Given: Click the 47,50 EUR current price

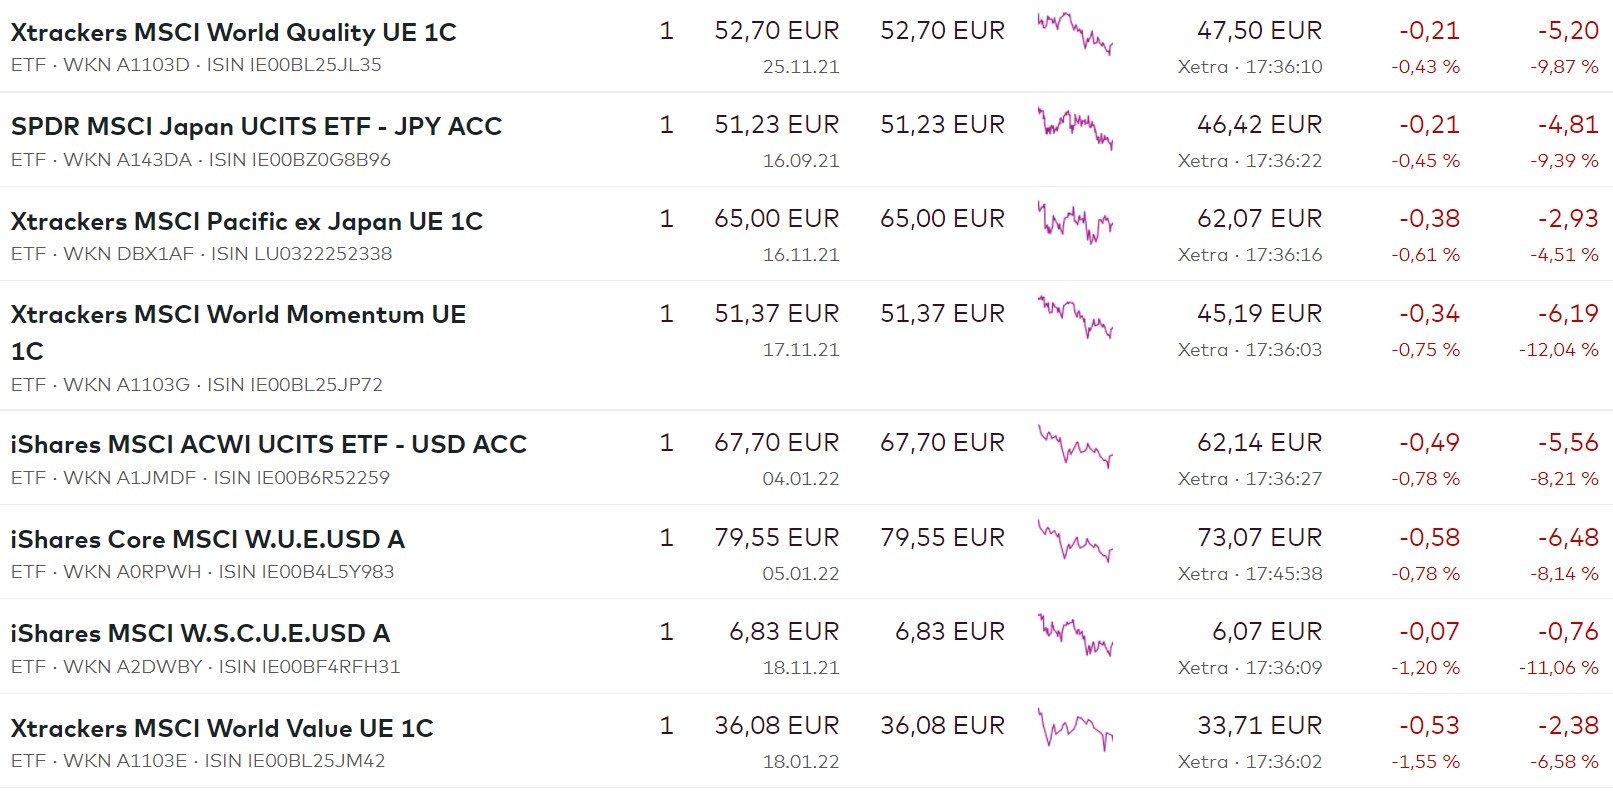Looking at the screenshot, I should (1259, 31).
